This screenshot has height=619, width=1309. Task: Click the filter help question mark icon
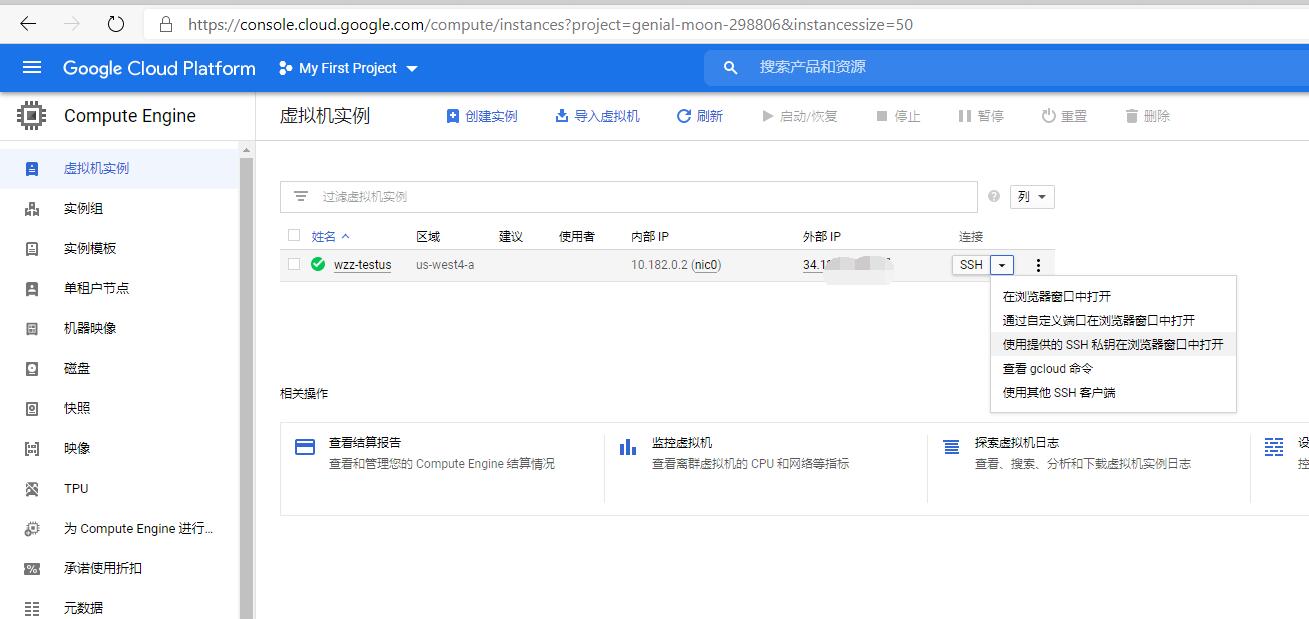(994, 196)
